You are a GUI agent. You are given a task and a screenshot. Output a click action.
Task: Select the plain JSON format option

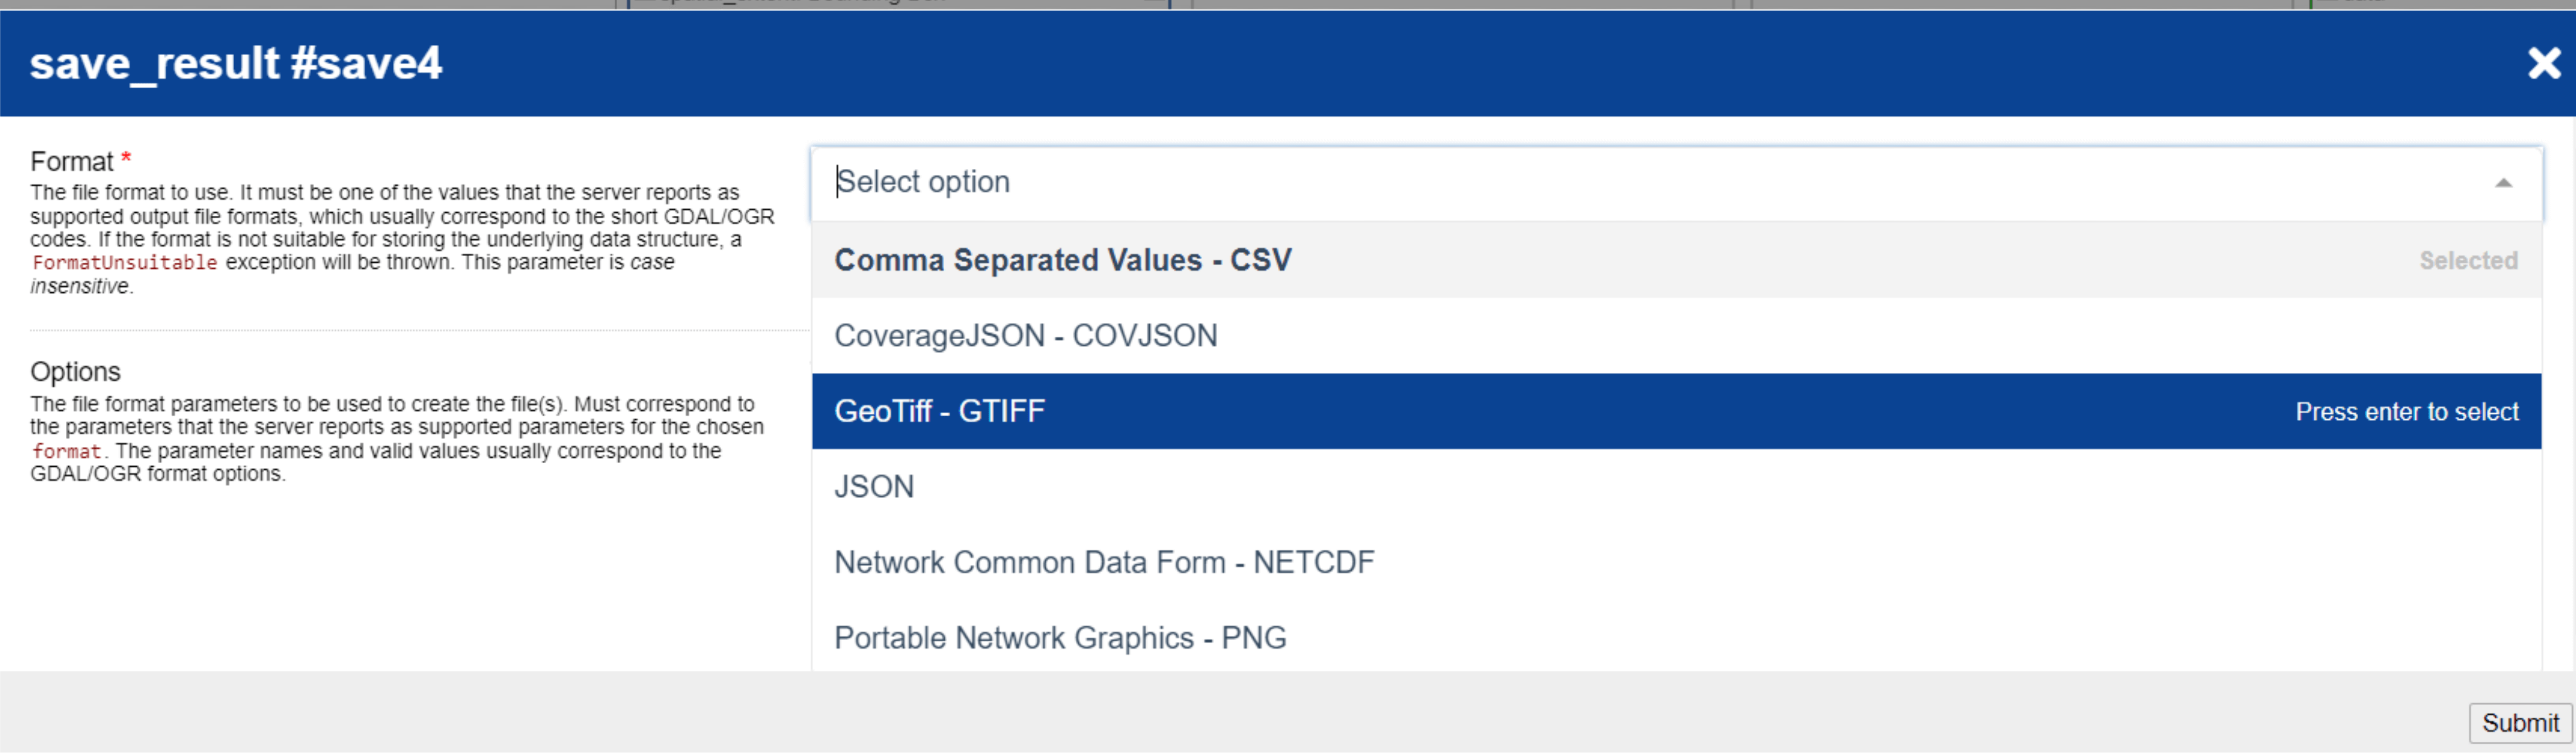pos(874,487)
